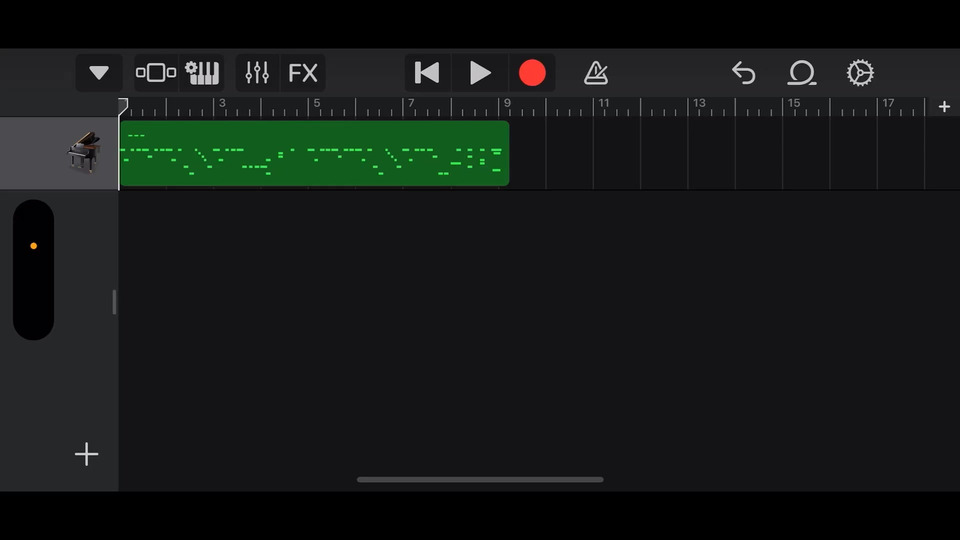Click bar 9 on the timeline ruler
The height and width of the screenshot is (540, 960).
[x=507, y=103]
